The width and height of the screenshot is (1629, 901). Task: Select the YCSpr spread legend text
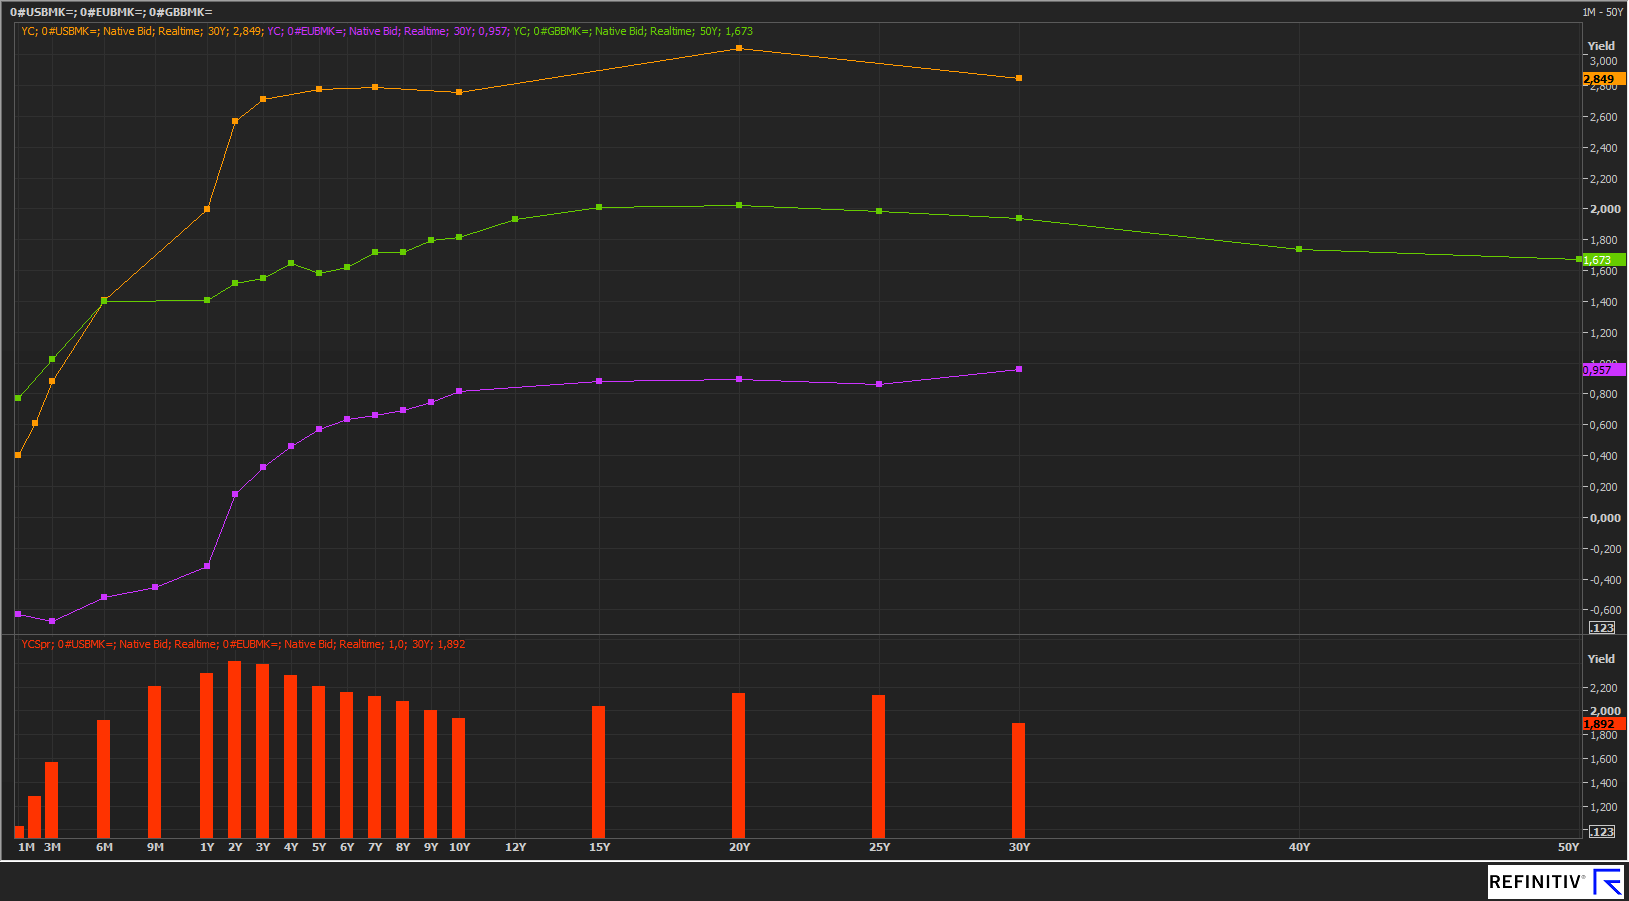click(x=243, y=644)
